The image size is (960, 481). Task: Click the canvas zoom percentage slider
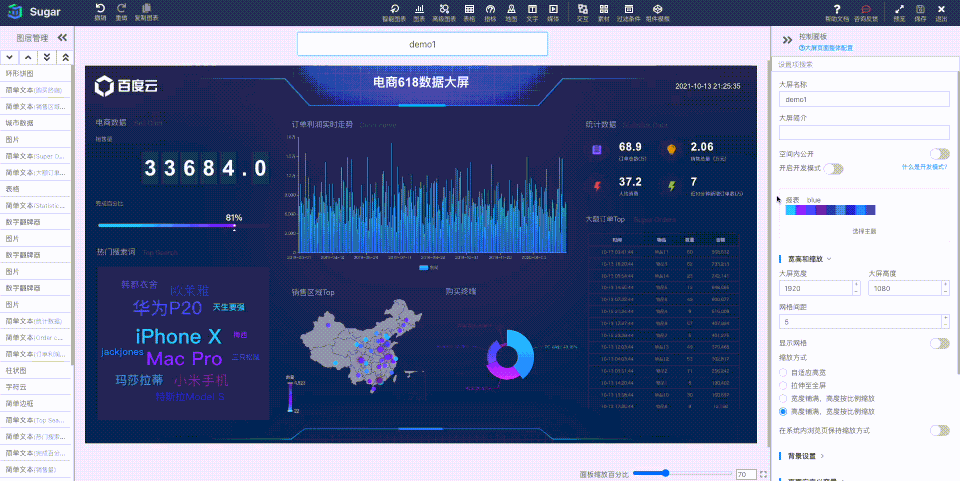(x=682, y=473)
